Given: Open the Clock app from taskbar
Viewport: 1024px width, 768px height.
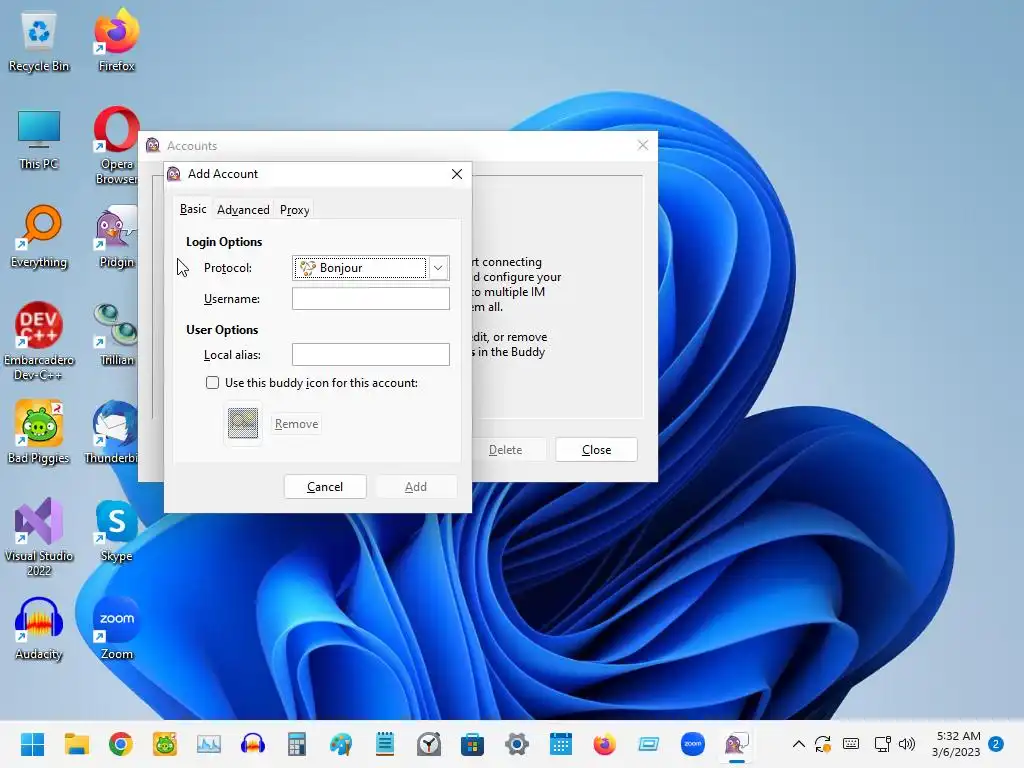Looking at the screenshot, I should (429, 744).
